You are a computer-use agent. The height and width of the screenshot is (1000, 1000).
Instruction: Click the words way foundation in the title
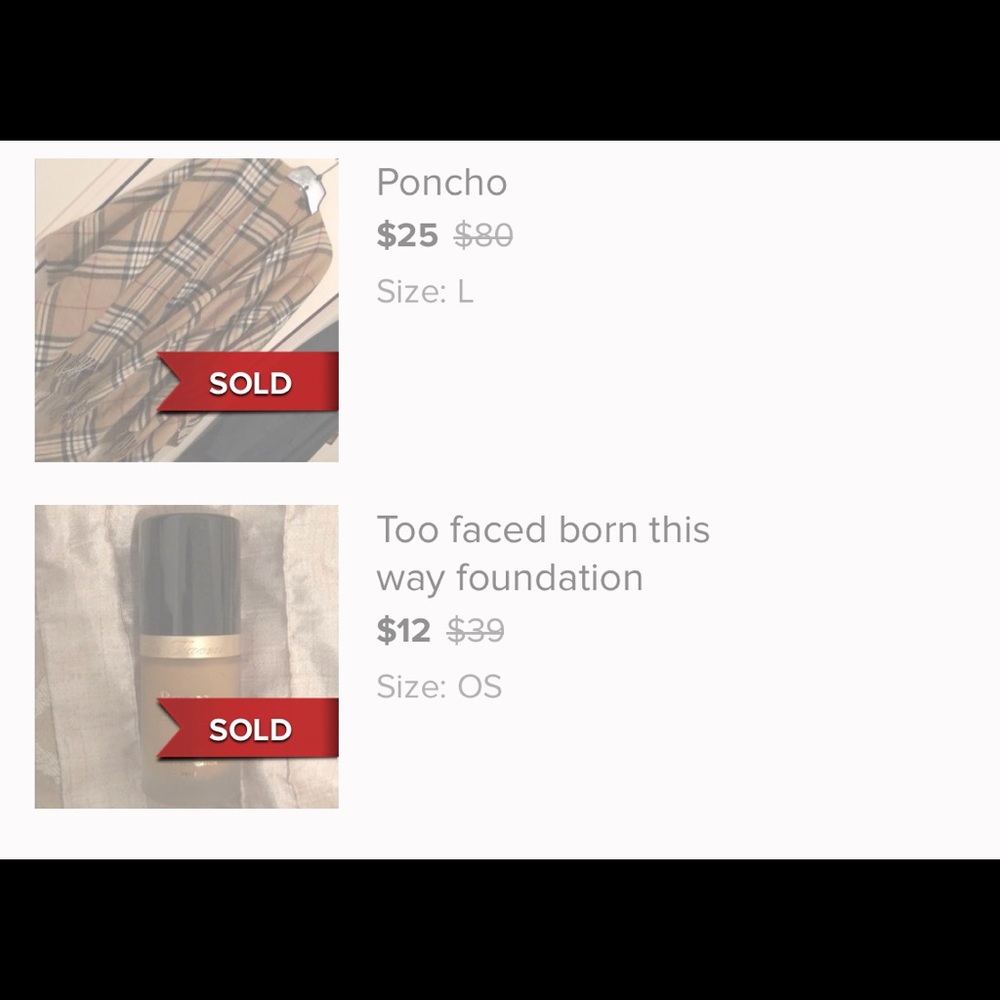[510, 578]
